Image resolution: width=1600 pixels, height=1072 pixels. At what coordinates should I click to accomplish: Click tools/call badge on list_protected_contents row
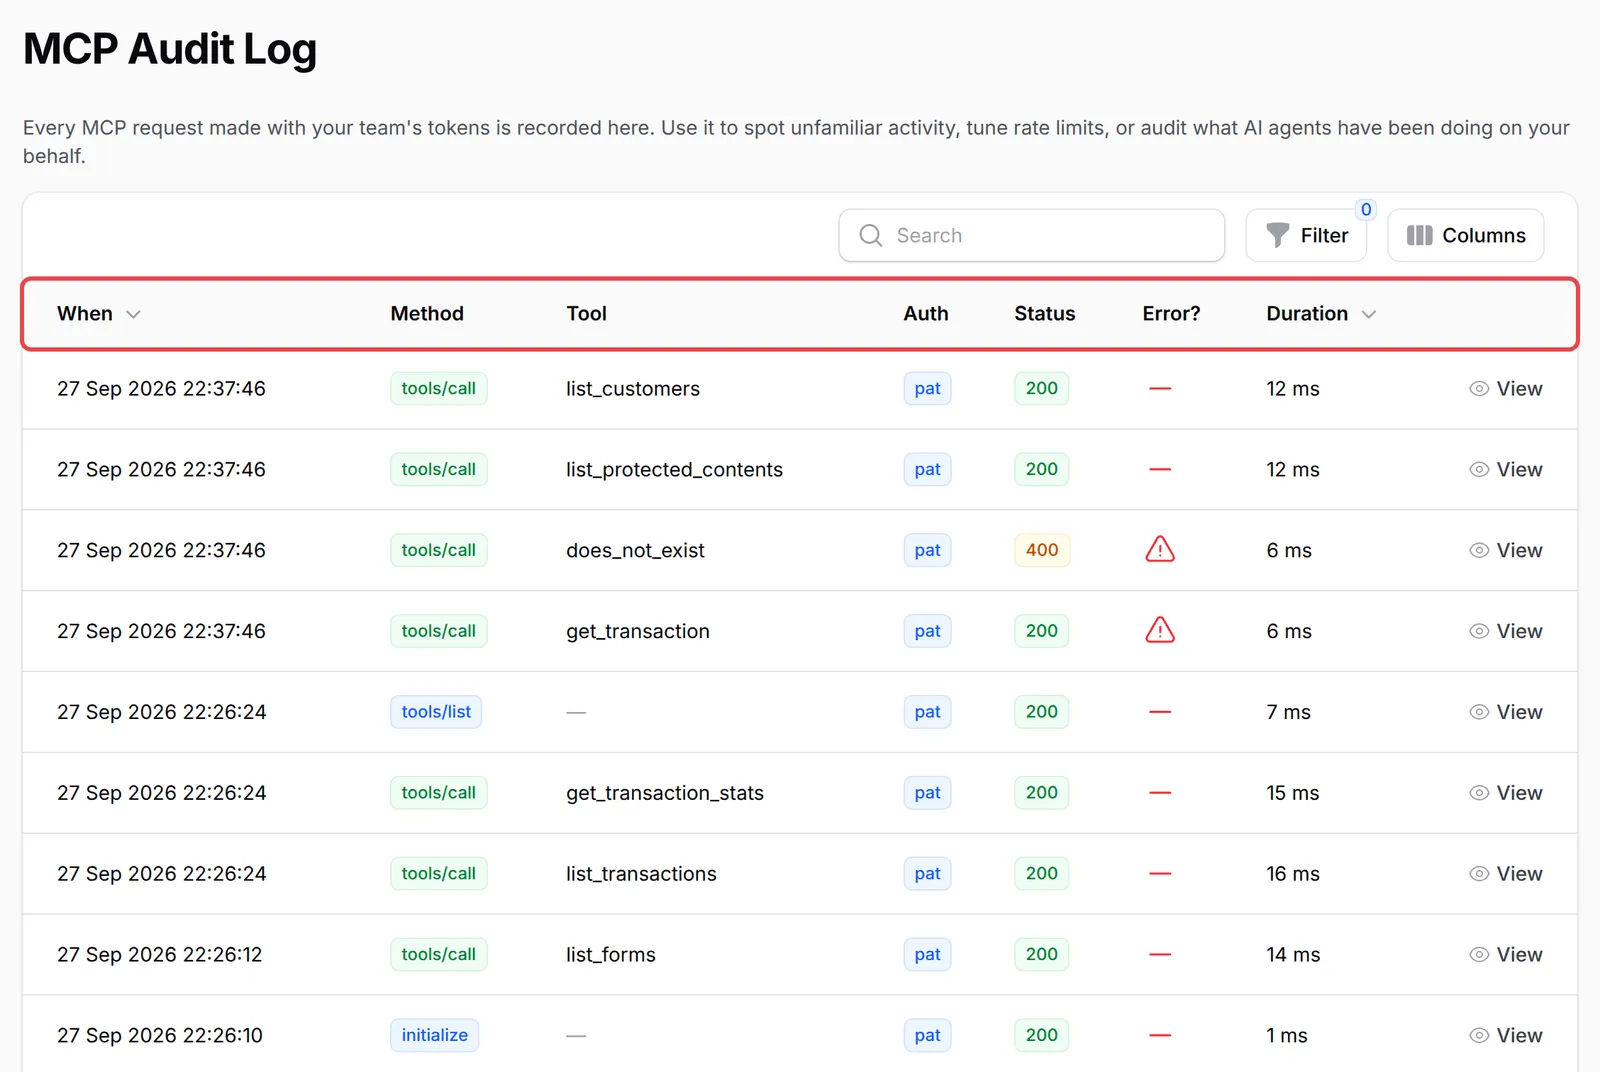pyautogui.click(x=438, y=469)
